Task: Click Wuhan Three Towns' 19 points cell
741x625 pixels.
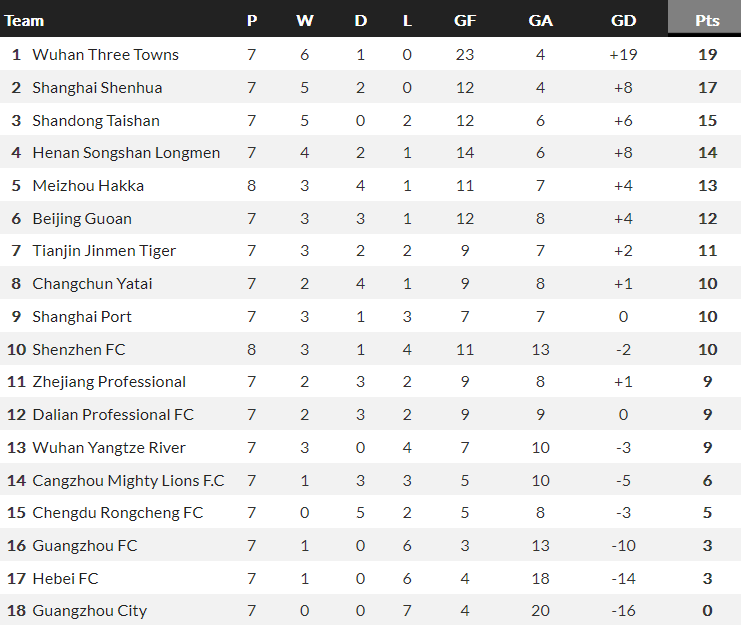Action: coord(707,54)
